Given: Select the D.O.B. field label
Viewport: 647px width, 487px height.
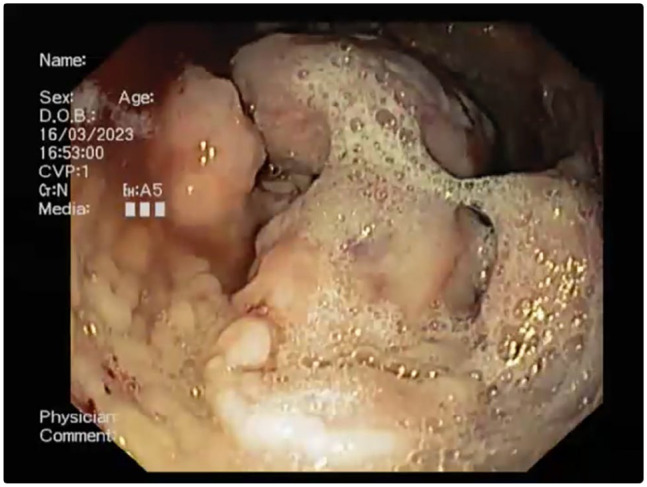Looking at the screenshot, I should click(x=66, y=117).
